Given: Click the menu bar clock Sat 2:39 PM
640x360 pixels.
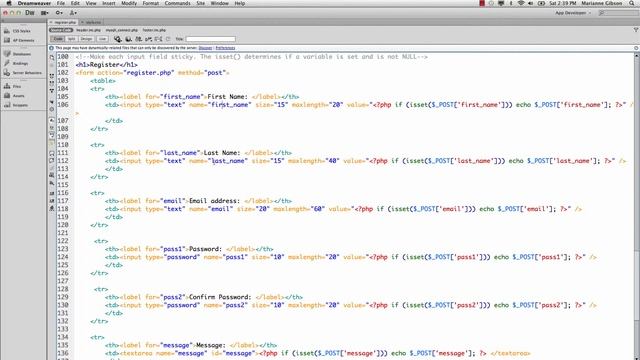Looking at the screenshot, I should (x=562, y=3).
